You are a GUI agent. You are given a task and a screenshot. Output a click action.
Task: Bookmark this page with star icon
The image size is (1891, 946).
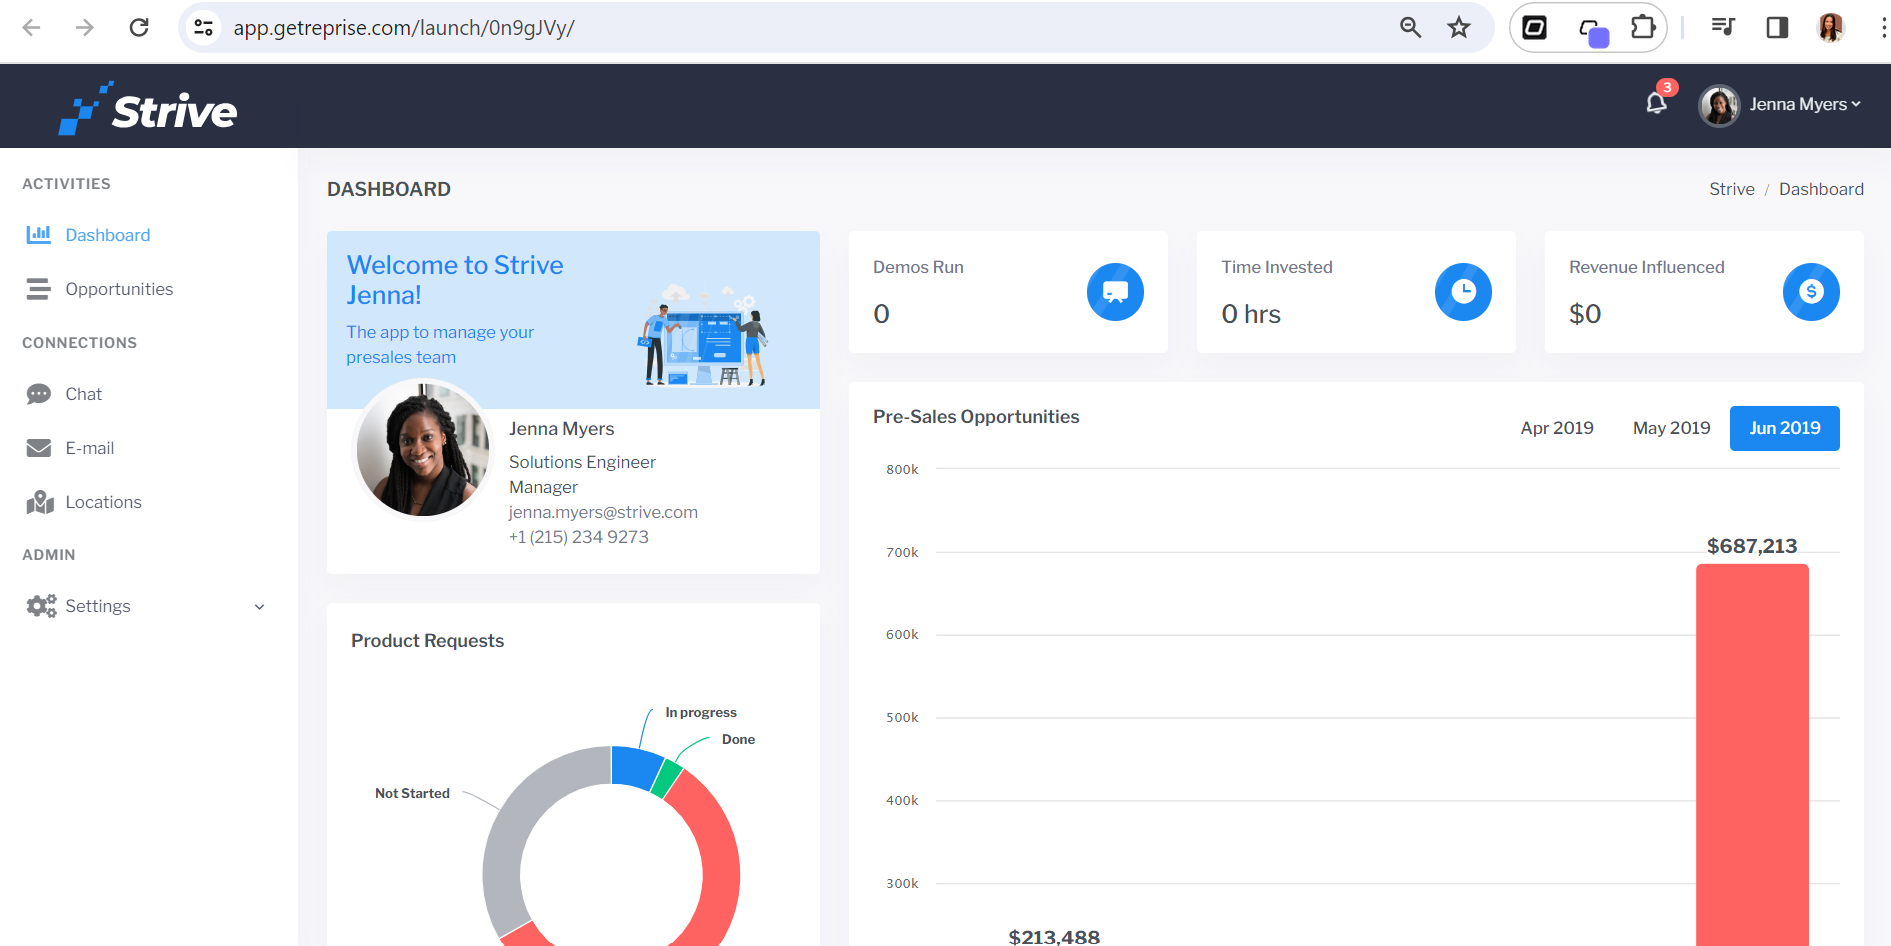pos(1459,27)
